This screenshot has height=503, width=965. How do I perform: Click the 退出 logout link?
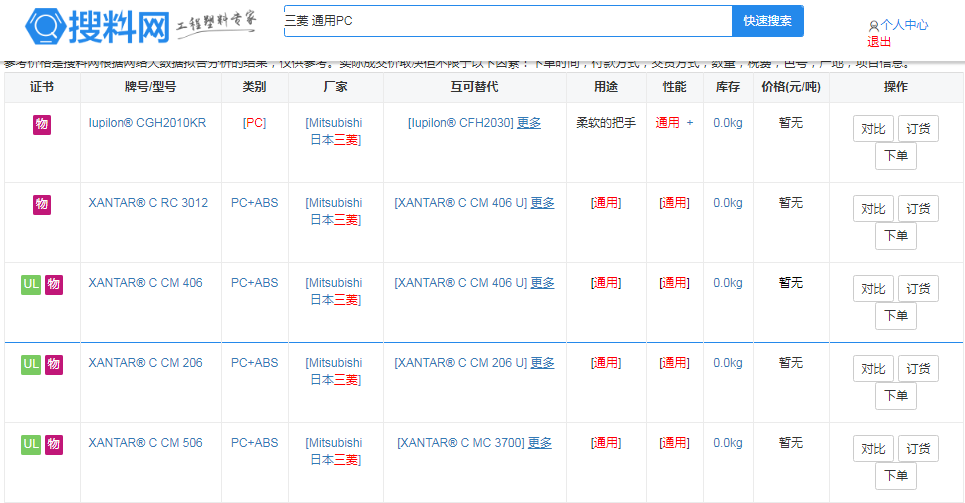coord(879,42)
